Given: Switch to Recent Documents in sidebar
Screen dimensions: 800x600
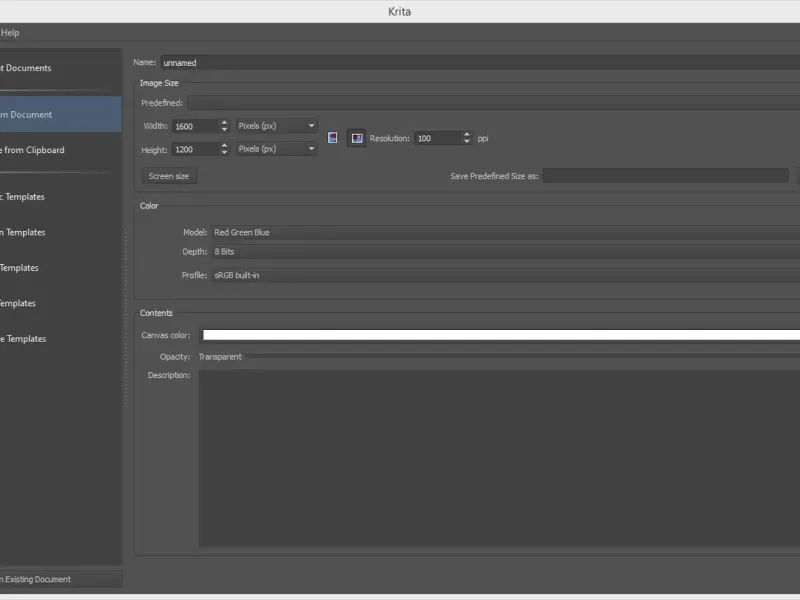Looking at the screenshot, I should 26,68.
